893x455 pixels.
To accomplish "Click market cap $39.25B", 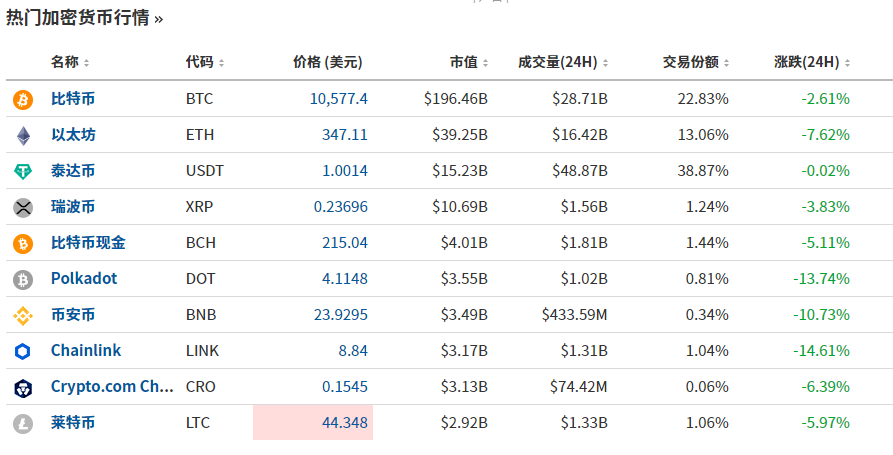I will (460, 134).
